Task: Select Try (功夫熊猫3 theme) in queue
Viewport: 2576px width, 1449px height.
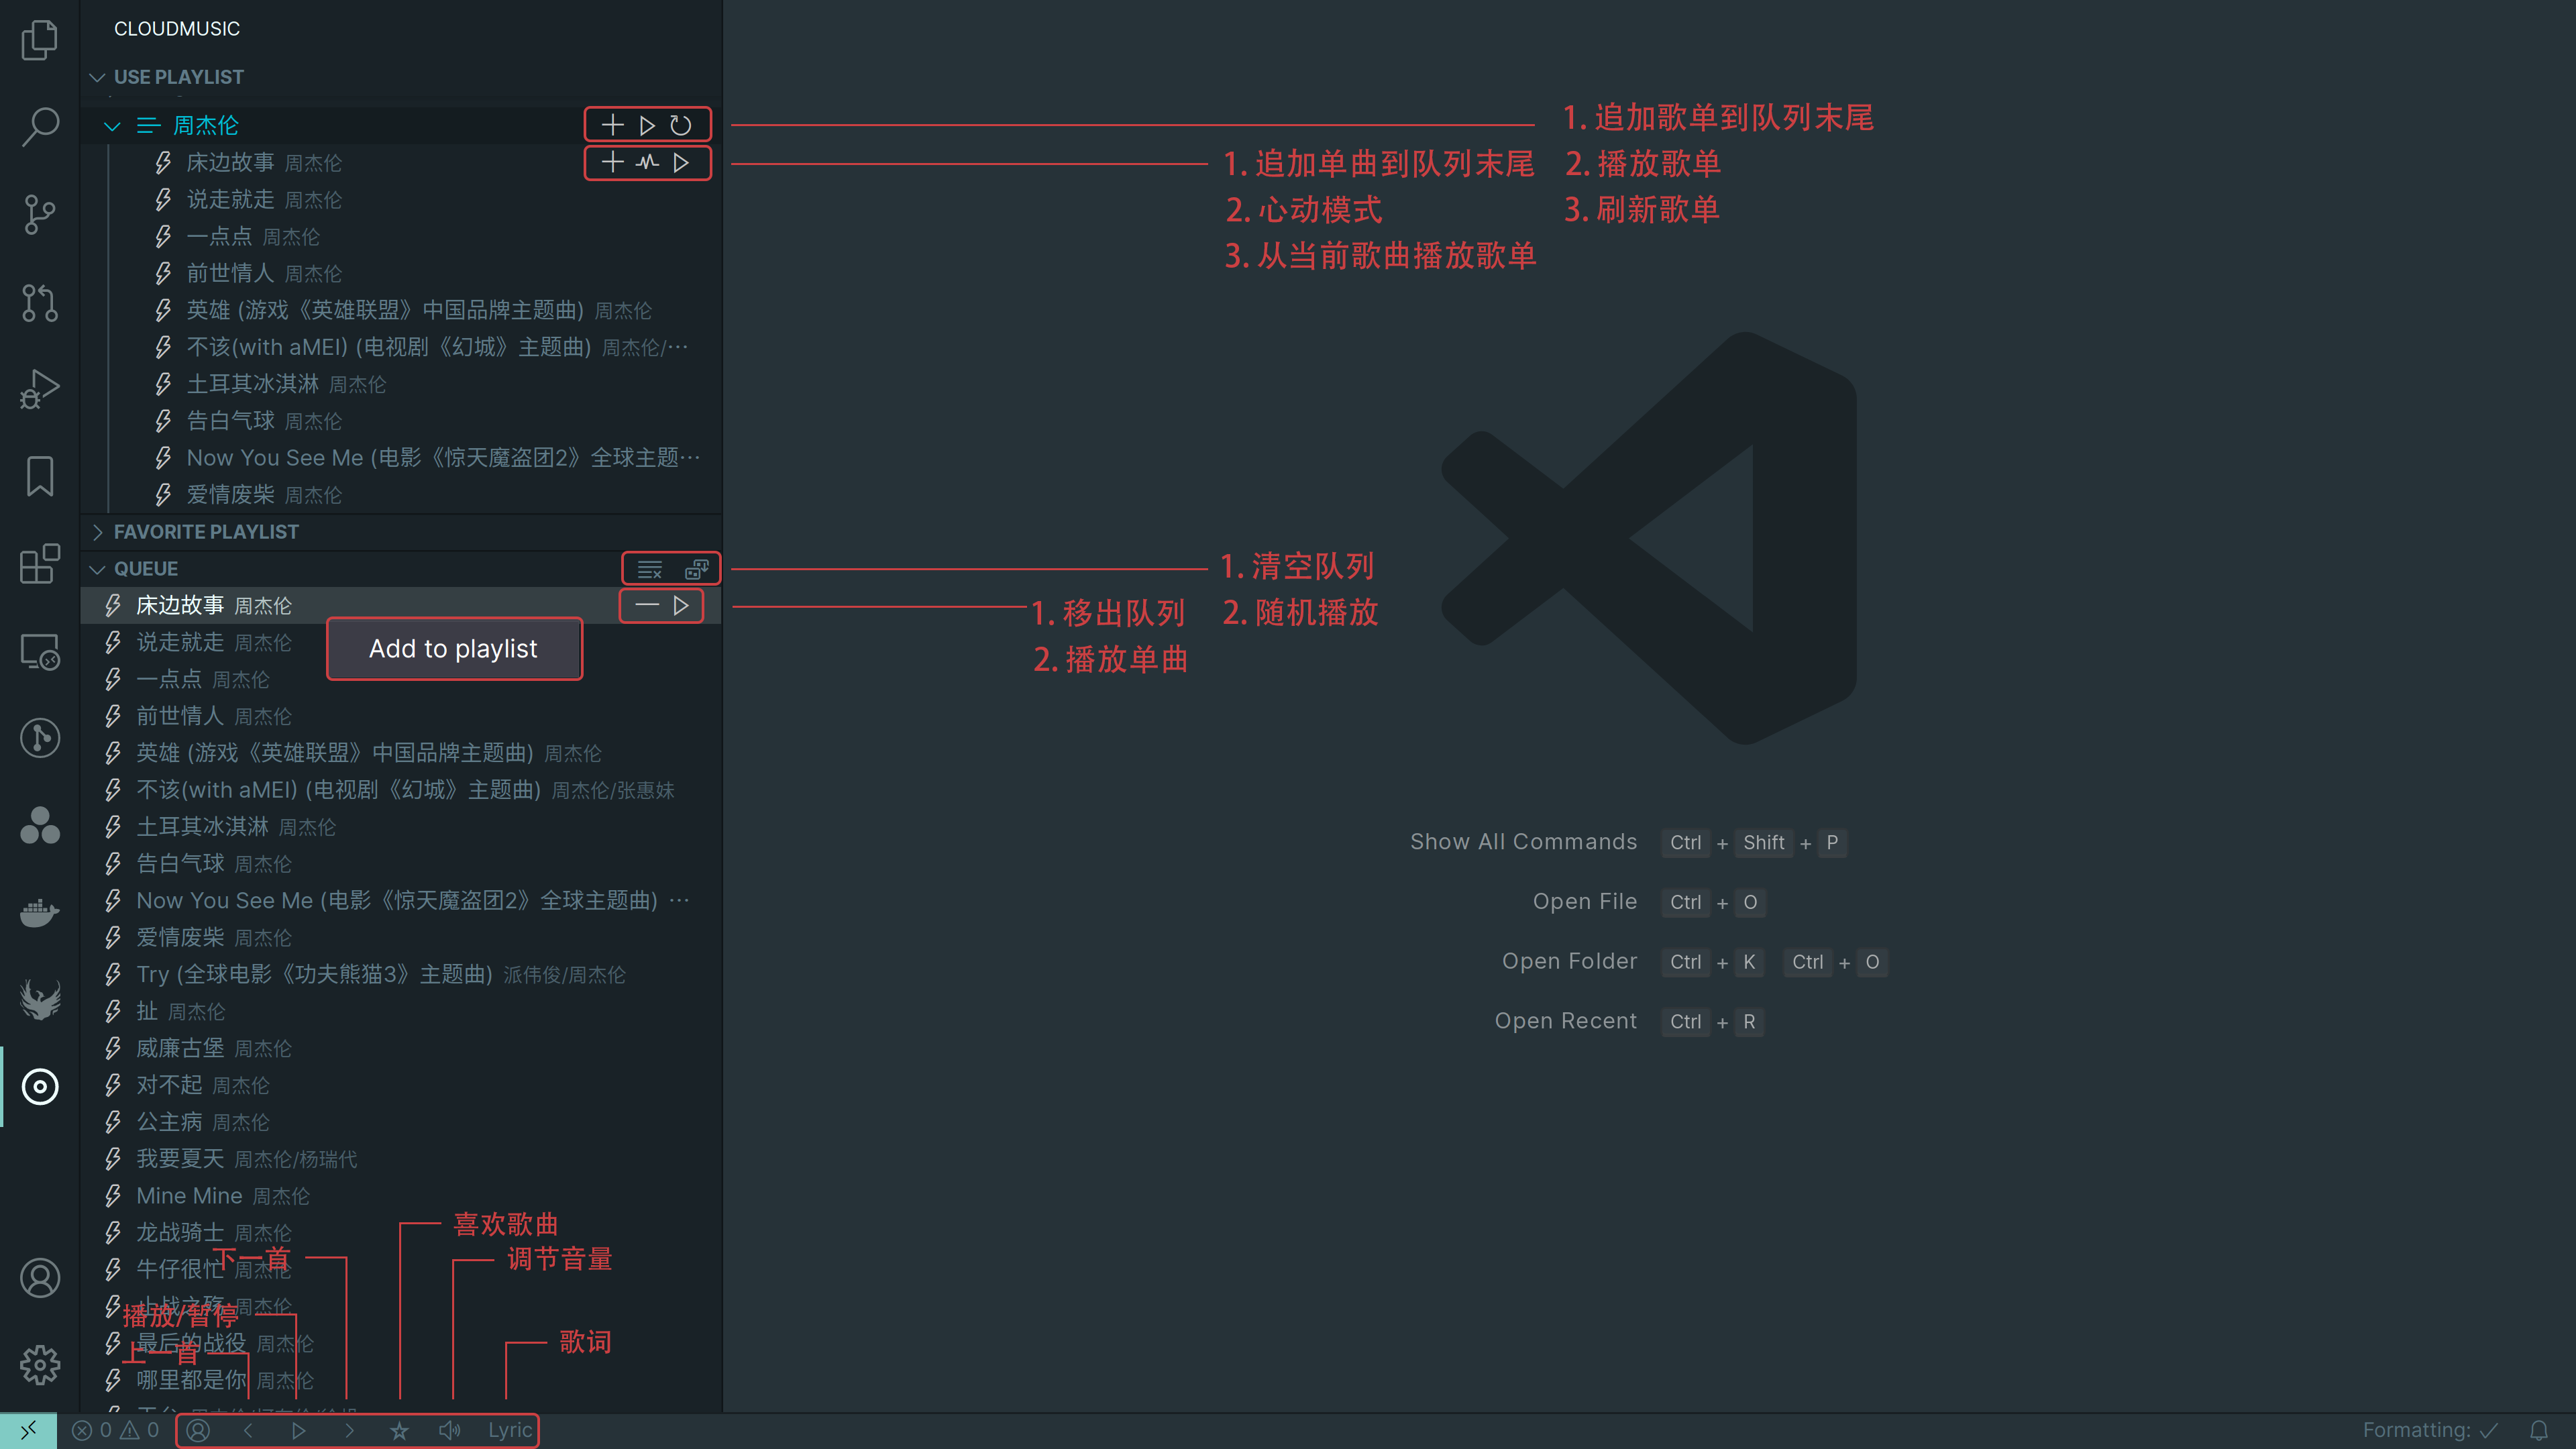Action: pyautogui.click(x=401, y=974)
